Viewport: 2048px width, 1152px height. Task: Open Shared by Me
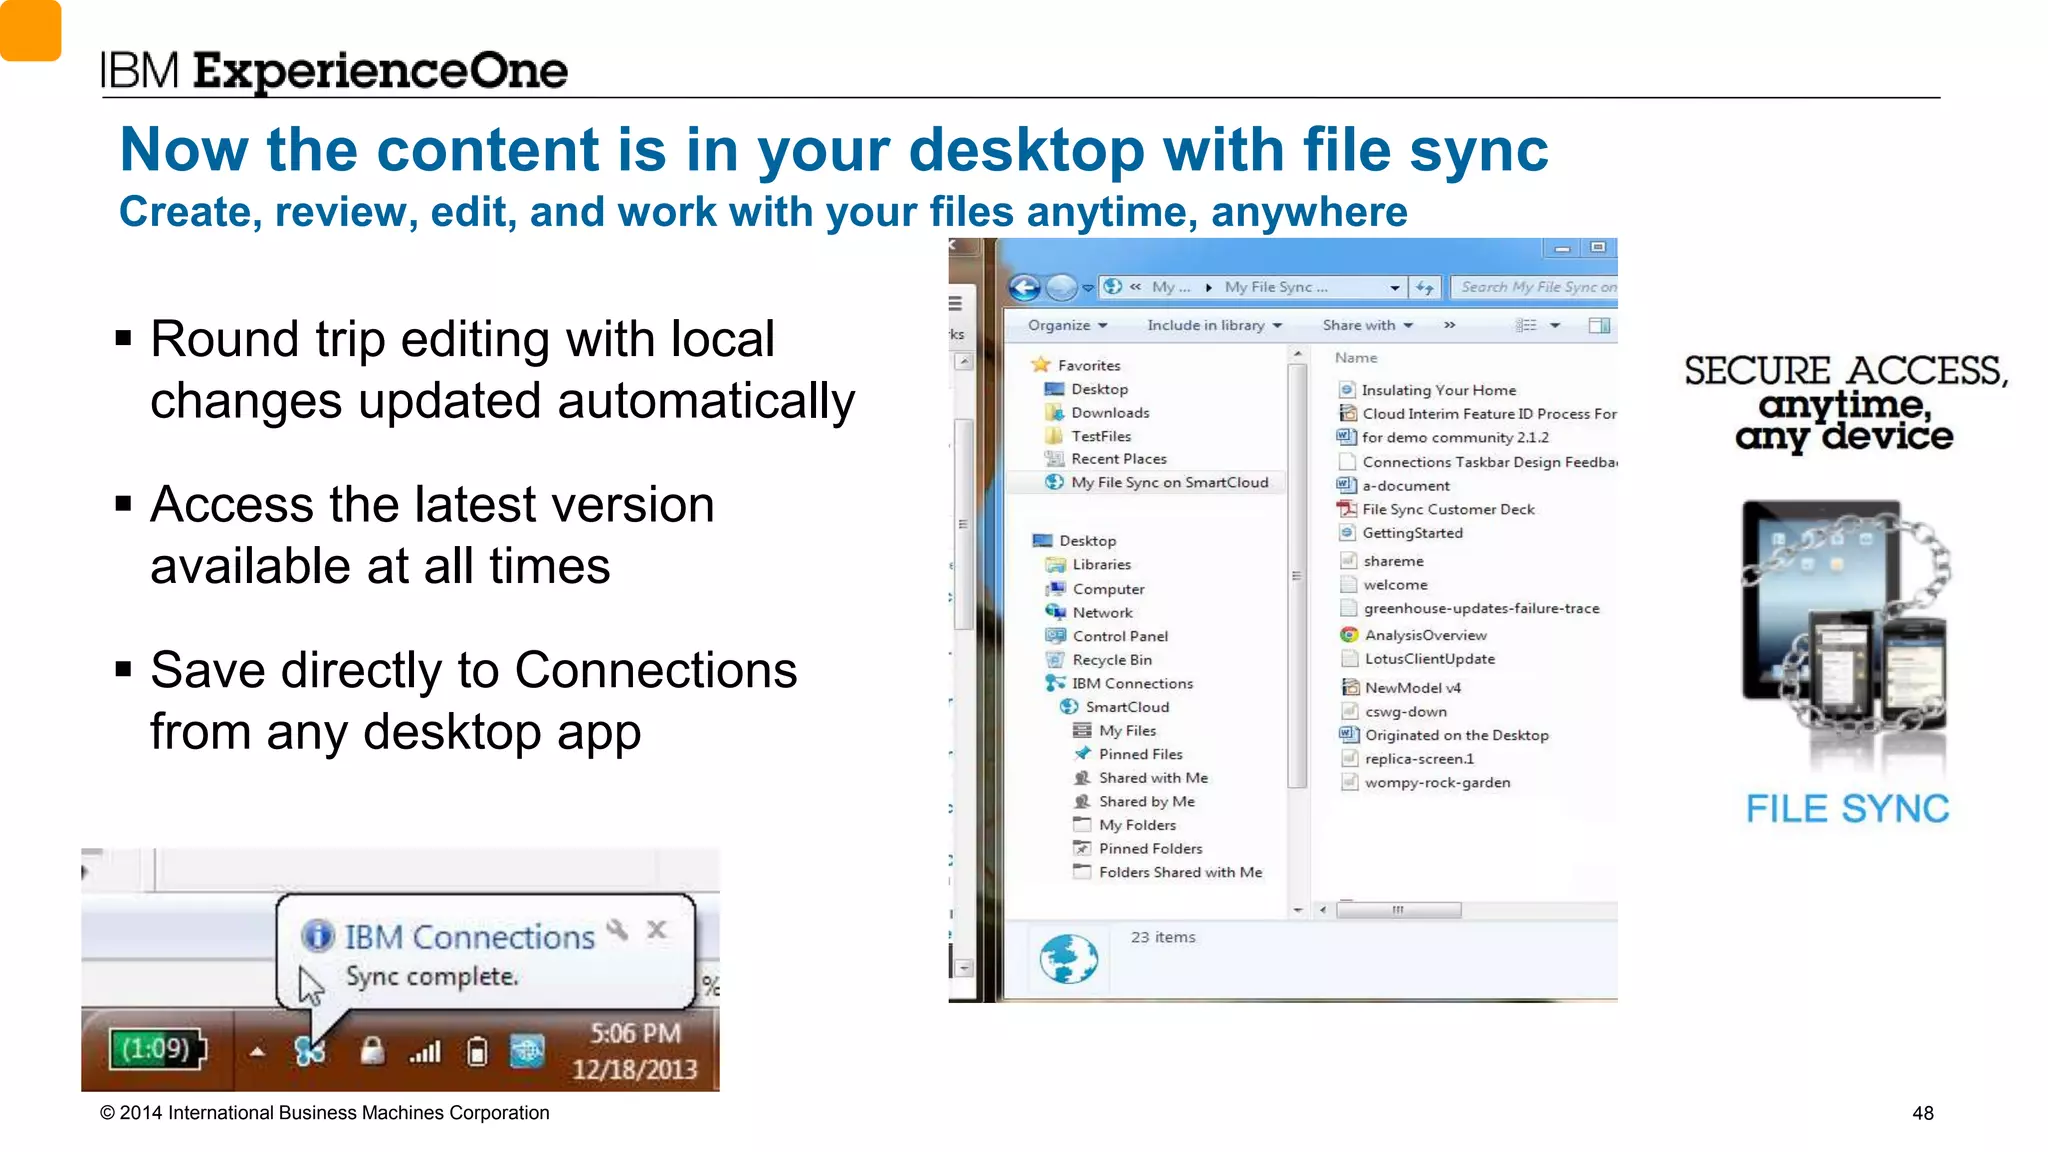(x=1134, y=802)
